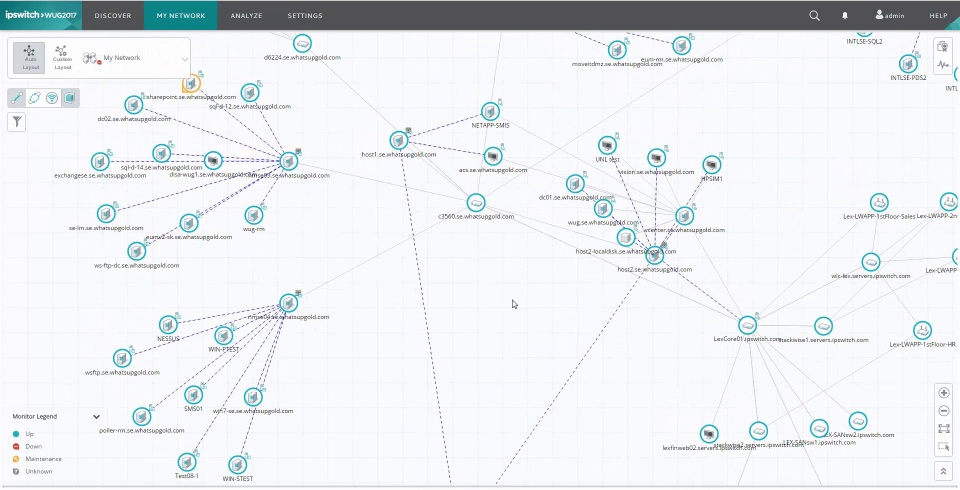The width and height of the screenshot is (960, 490).
Task: Select the Lex-LWAPP-1stFloor-Sales access point
Action: click(x=879, y=203)
